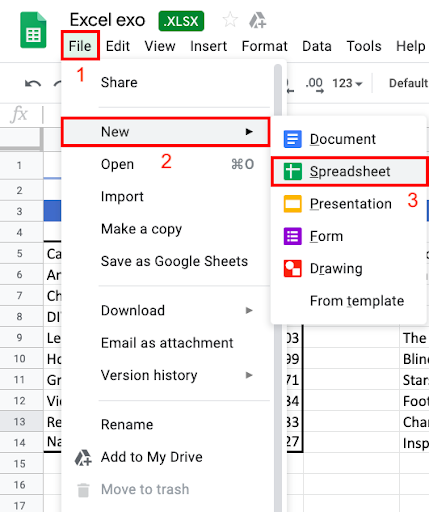The width and height of the screenshot is (429, 512).
Task: Click the cell starting with 'The' in row 9
Action: click(414, 338)
